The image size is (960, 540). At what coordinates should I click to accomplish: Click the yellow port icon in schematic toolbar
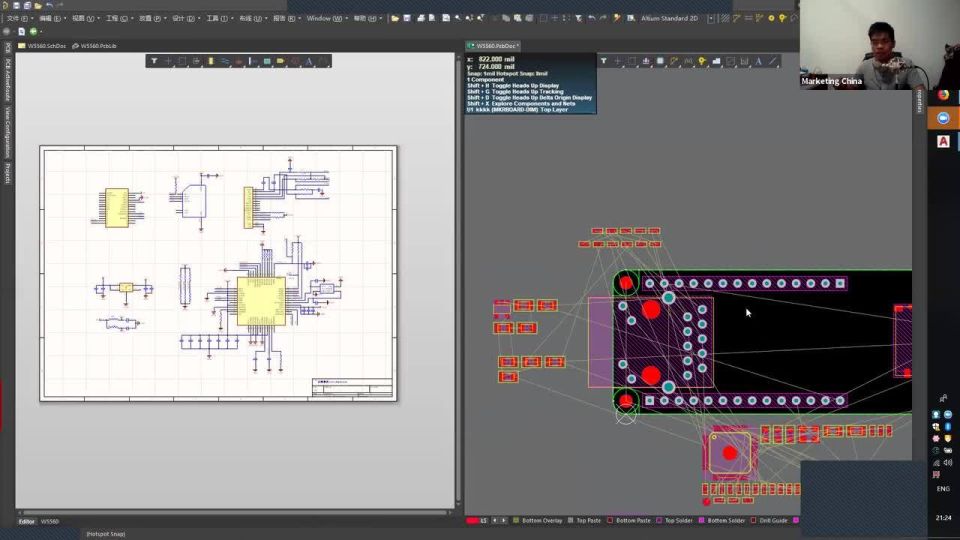[280, 61]
